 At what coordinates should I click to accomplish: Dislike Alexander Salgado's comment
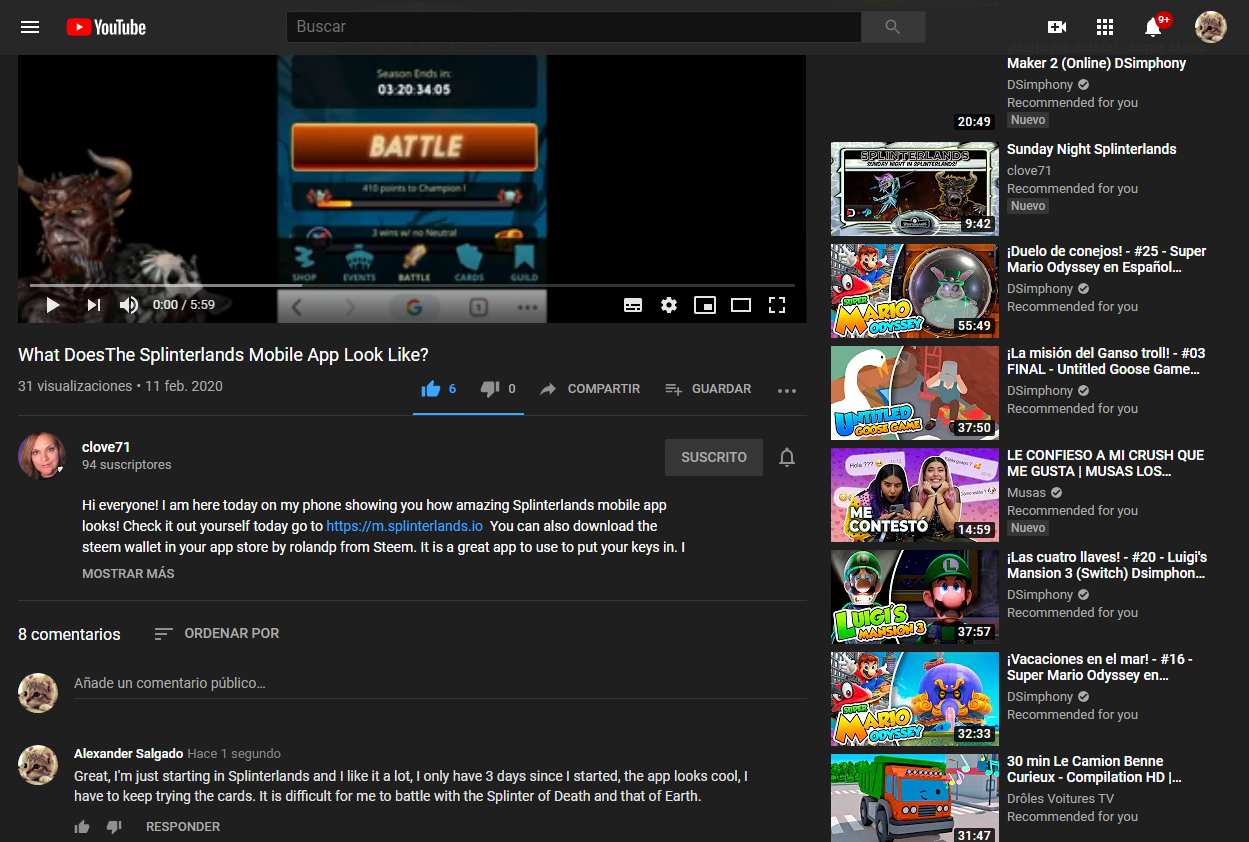114,827
